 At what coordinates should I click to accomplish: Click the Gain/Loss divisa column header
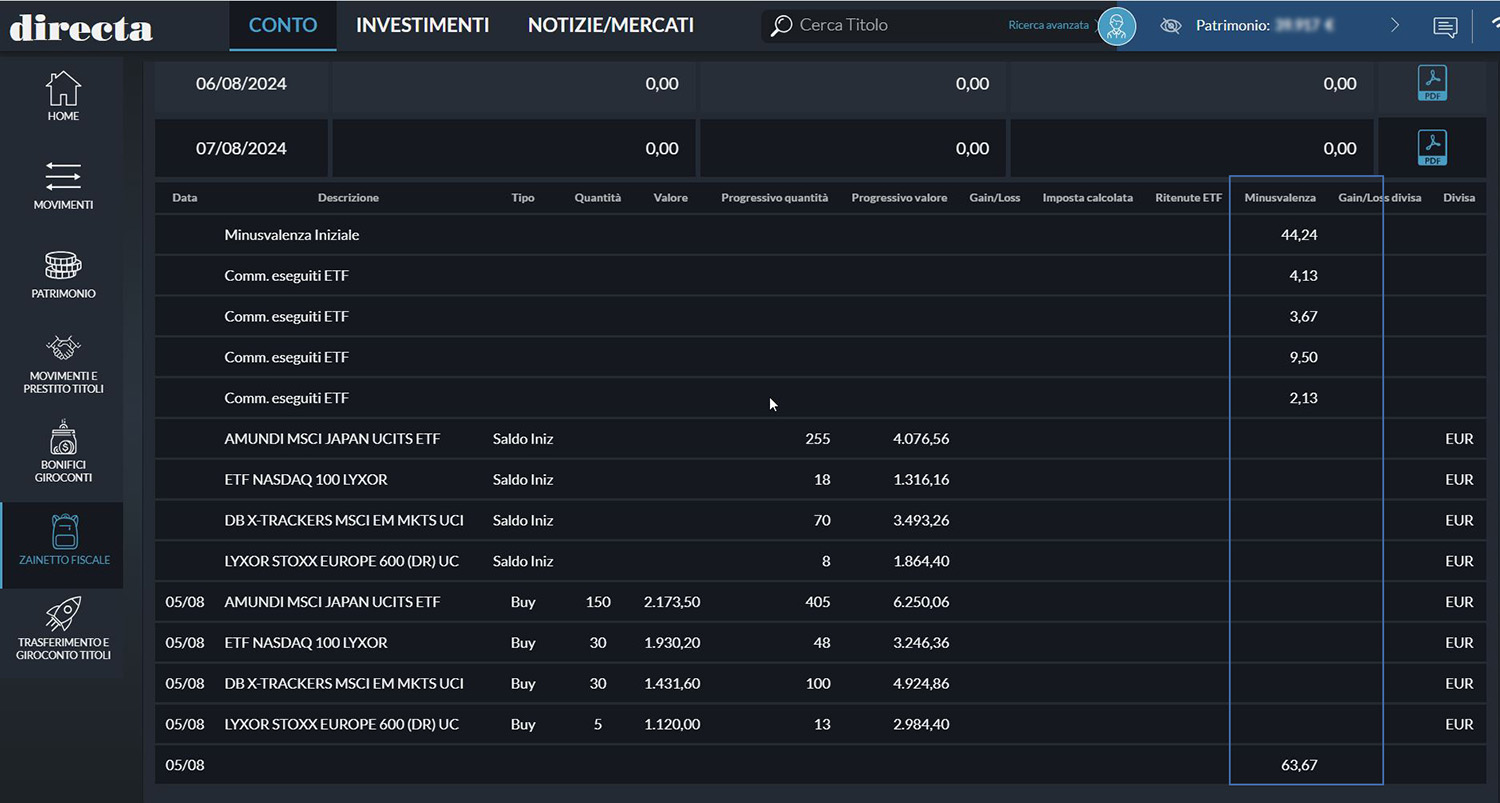click(1380, 198)
